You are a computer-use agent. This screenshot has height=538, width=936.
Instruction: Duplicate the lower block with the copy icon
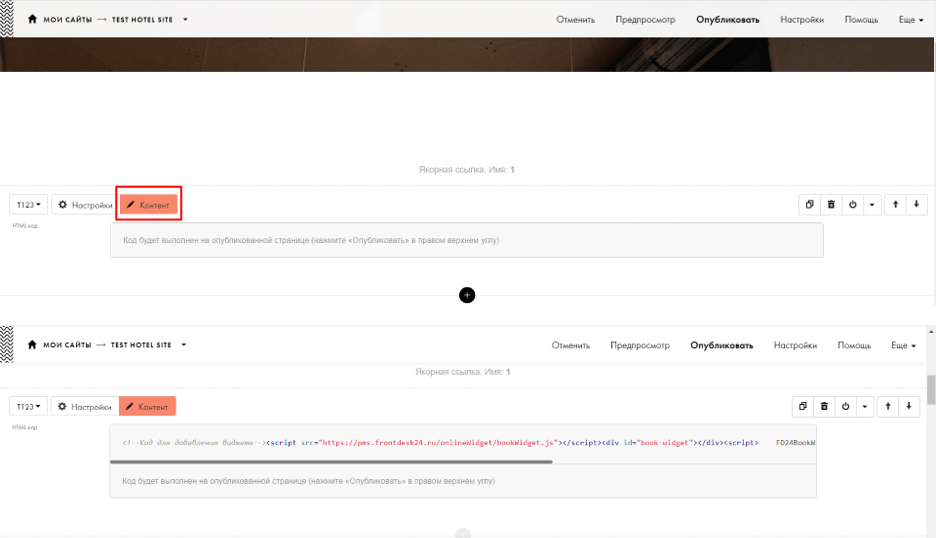[x=803, y=406]
